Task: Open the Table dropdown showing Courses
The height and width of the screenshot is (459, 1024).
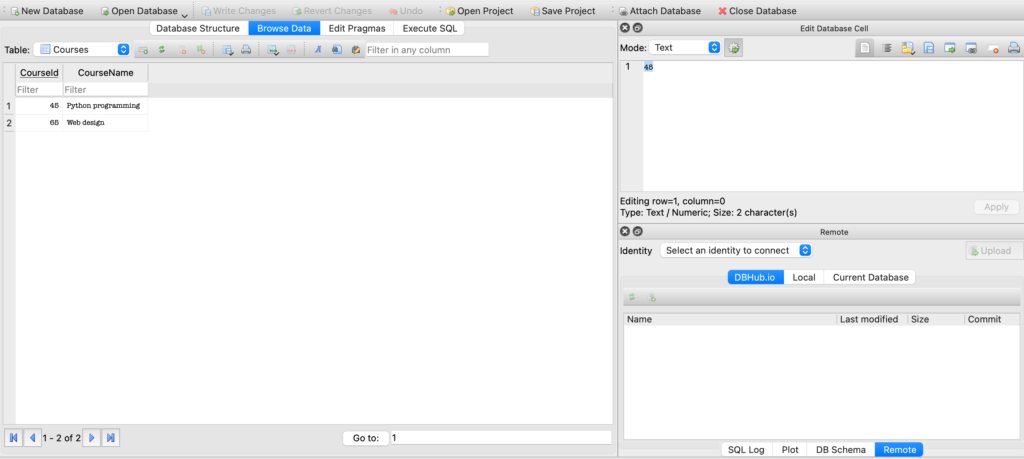Action: coord(82,49)
